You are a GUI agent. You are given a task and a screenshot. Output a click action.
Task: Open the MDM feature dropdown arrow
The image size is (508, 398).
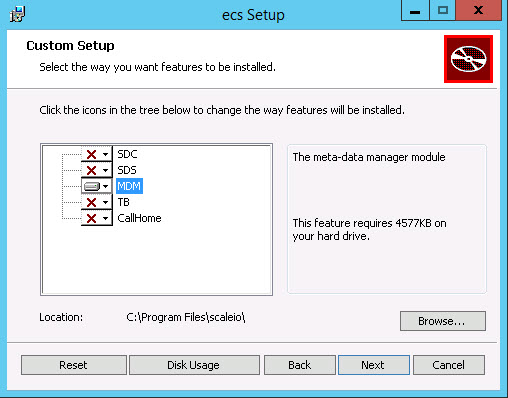[105, 186]
